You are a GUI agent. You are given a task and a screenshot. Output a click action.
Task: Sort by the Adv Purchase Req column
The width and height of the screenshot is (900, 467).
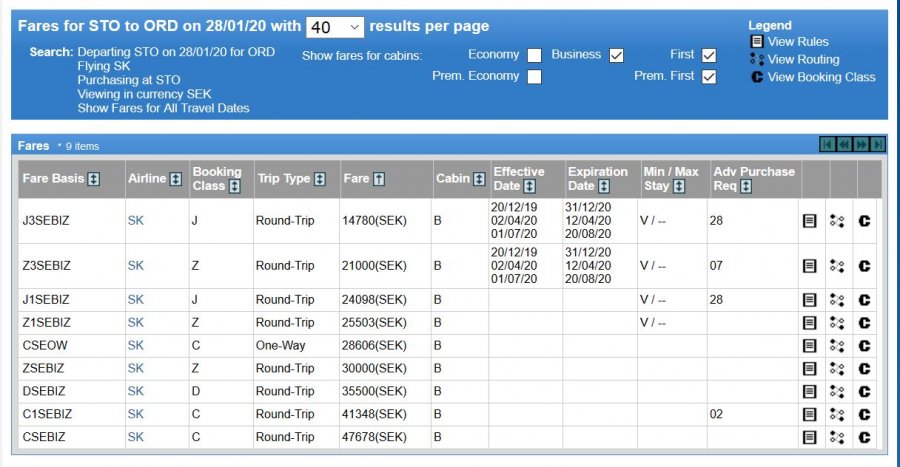747,186
